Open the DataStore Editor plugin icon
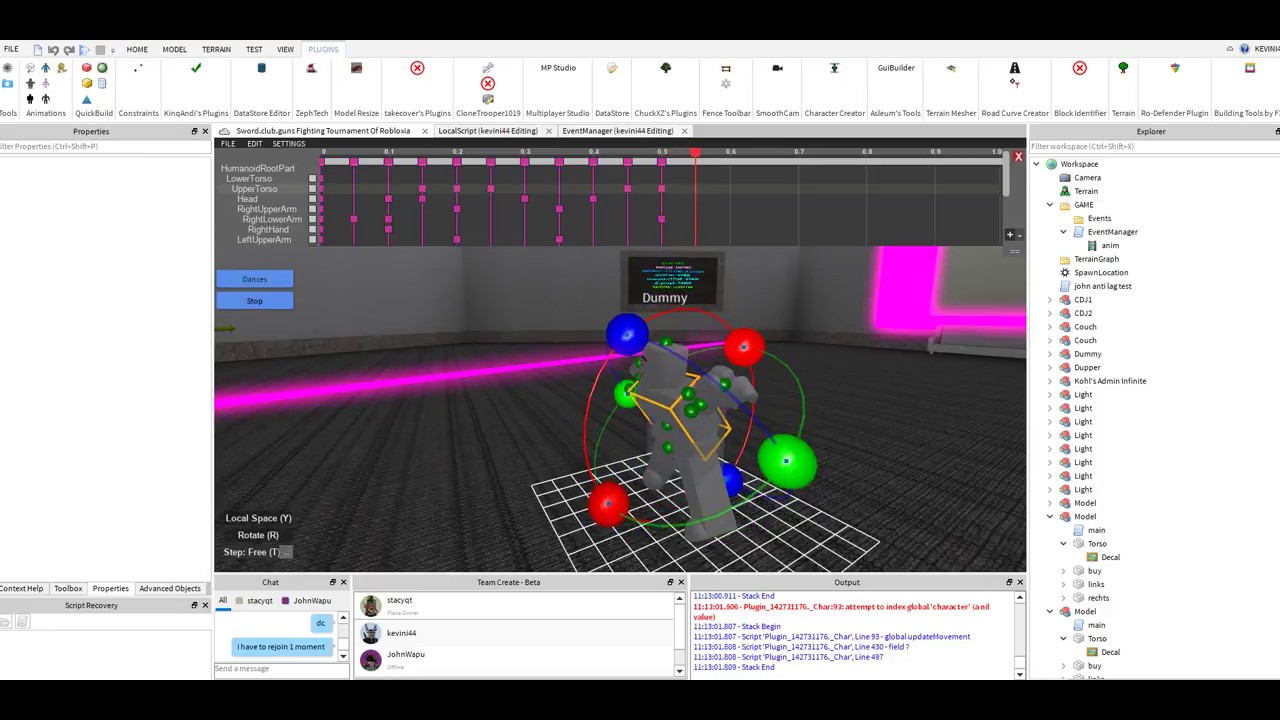 [x=261, y=68]
